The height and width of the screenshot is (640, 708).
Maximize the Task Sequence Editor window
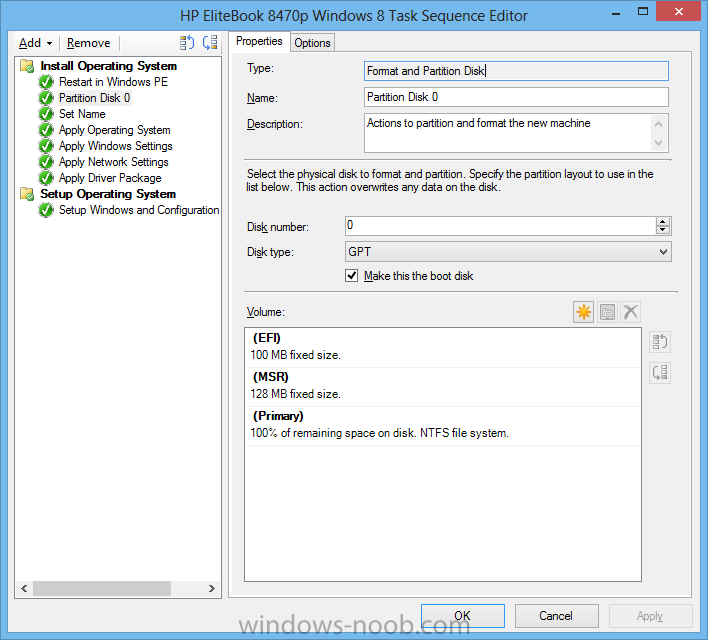pyautogui.click(x=643, y=12)
